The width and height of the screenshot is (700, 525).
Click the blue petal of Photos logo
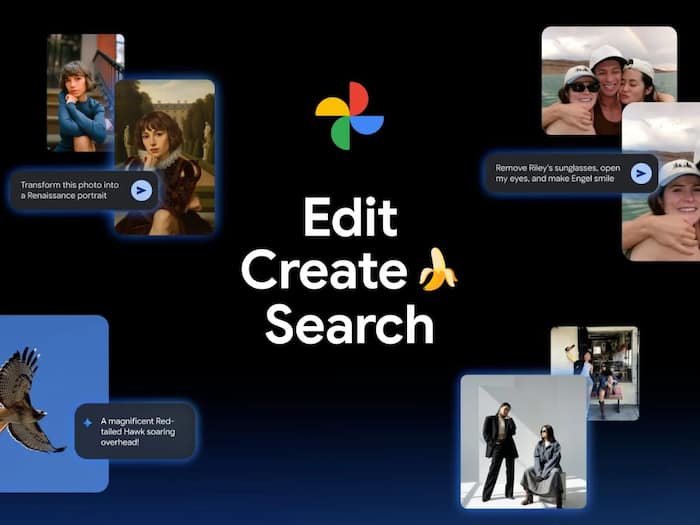[365, 125]
